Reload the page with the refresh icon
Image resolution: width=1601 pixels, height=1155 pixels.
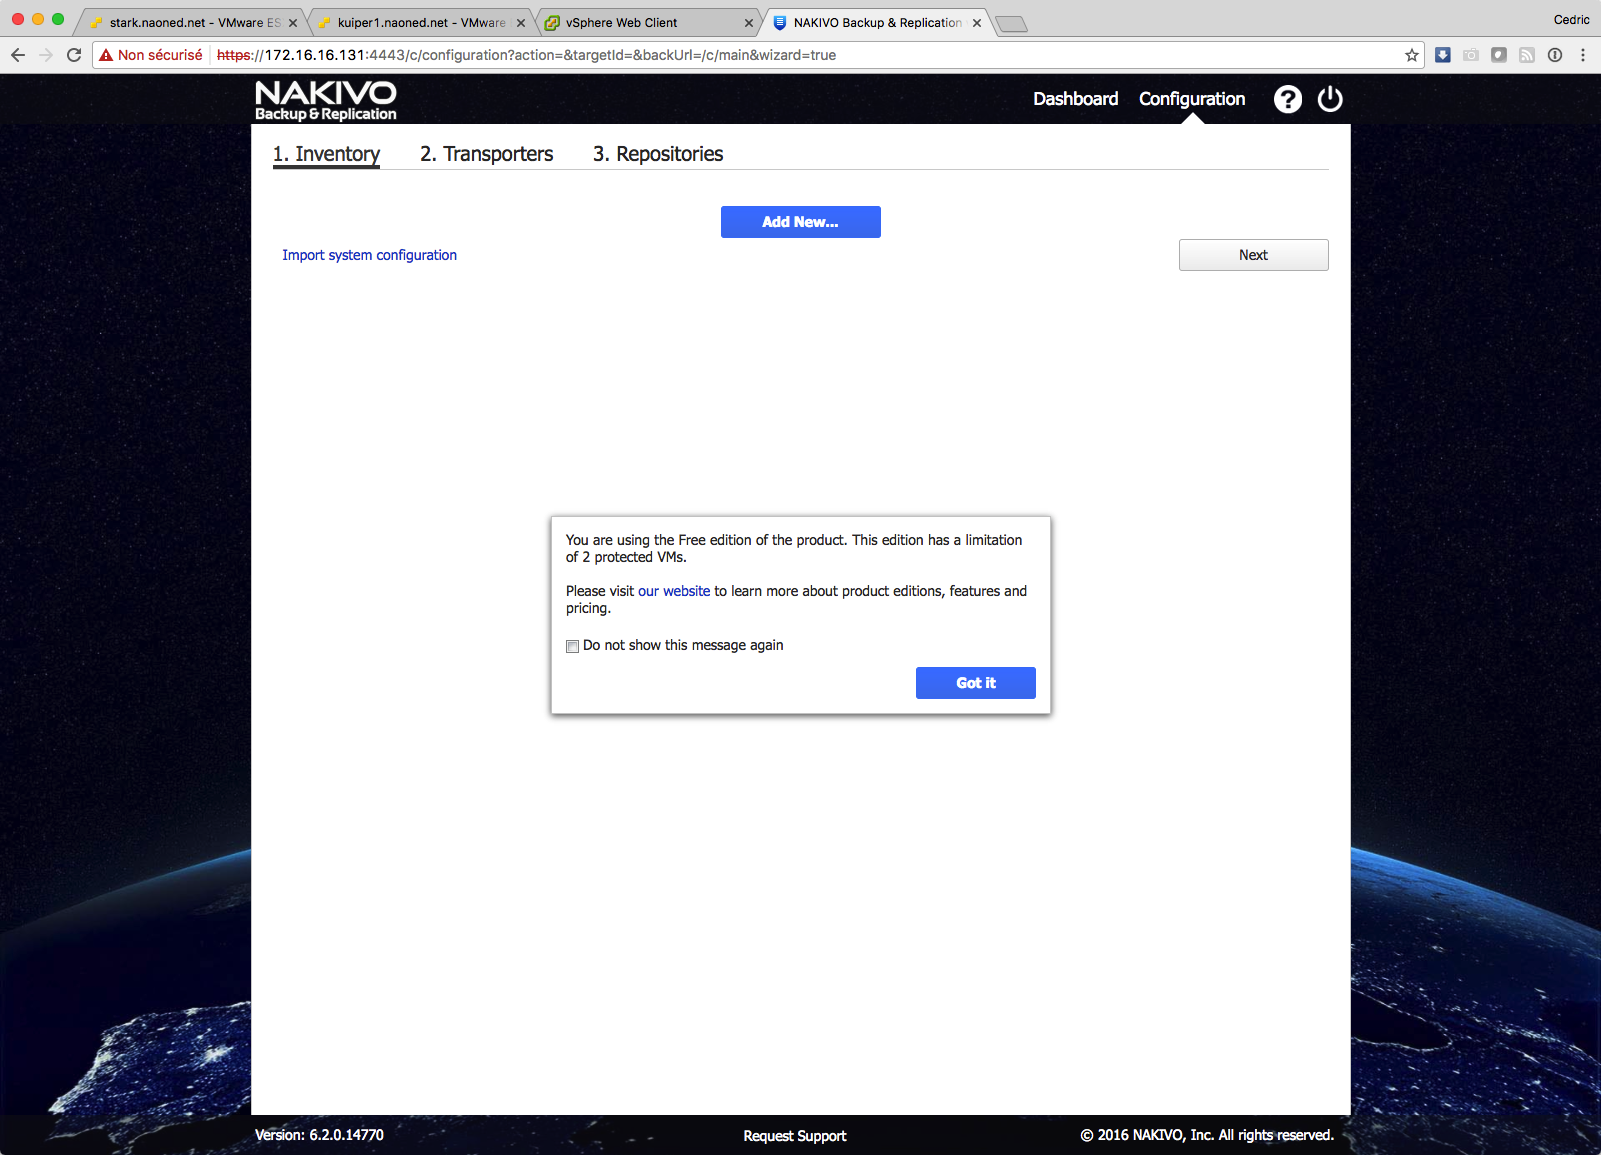click(74, 55)
